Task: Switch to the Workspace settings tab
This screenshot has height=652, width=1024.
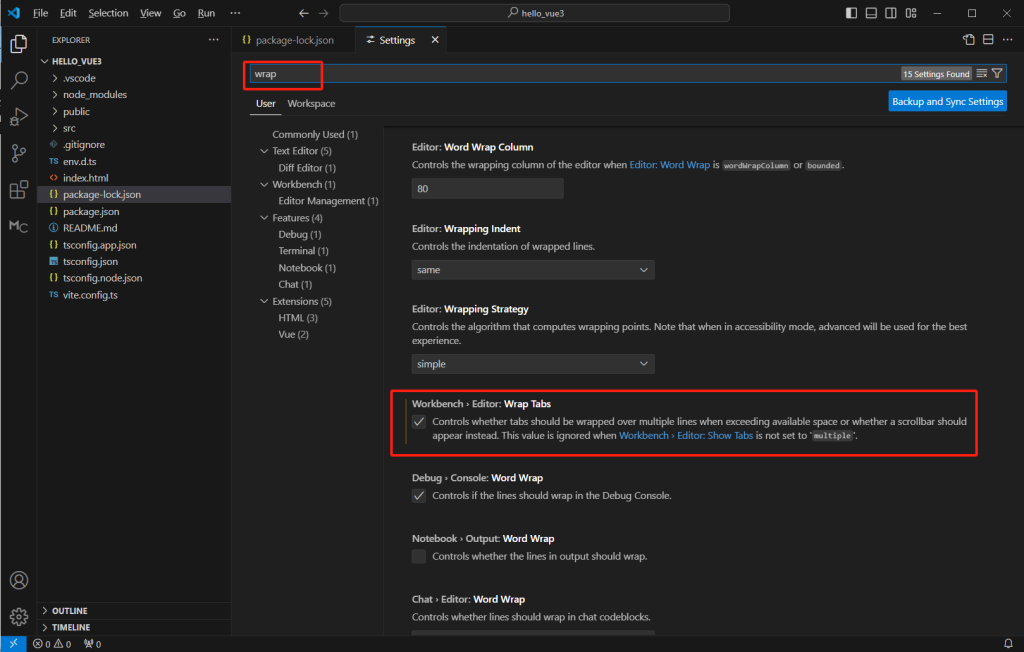Action: pos(311,103)
